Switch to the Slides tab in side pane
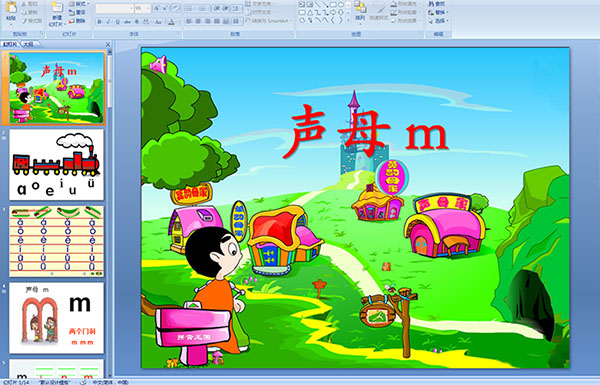Image resolution: width=600 pixels, height=385 pixels. click(10, 44)
